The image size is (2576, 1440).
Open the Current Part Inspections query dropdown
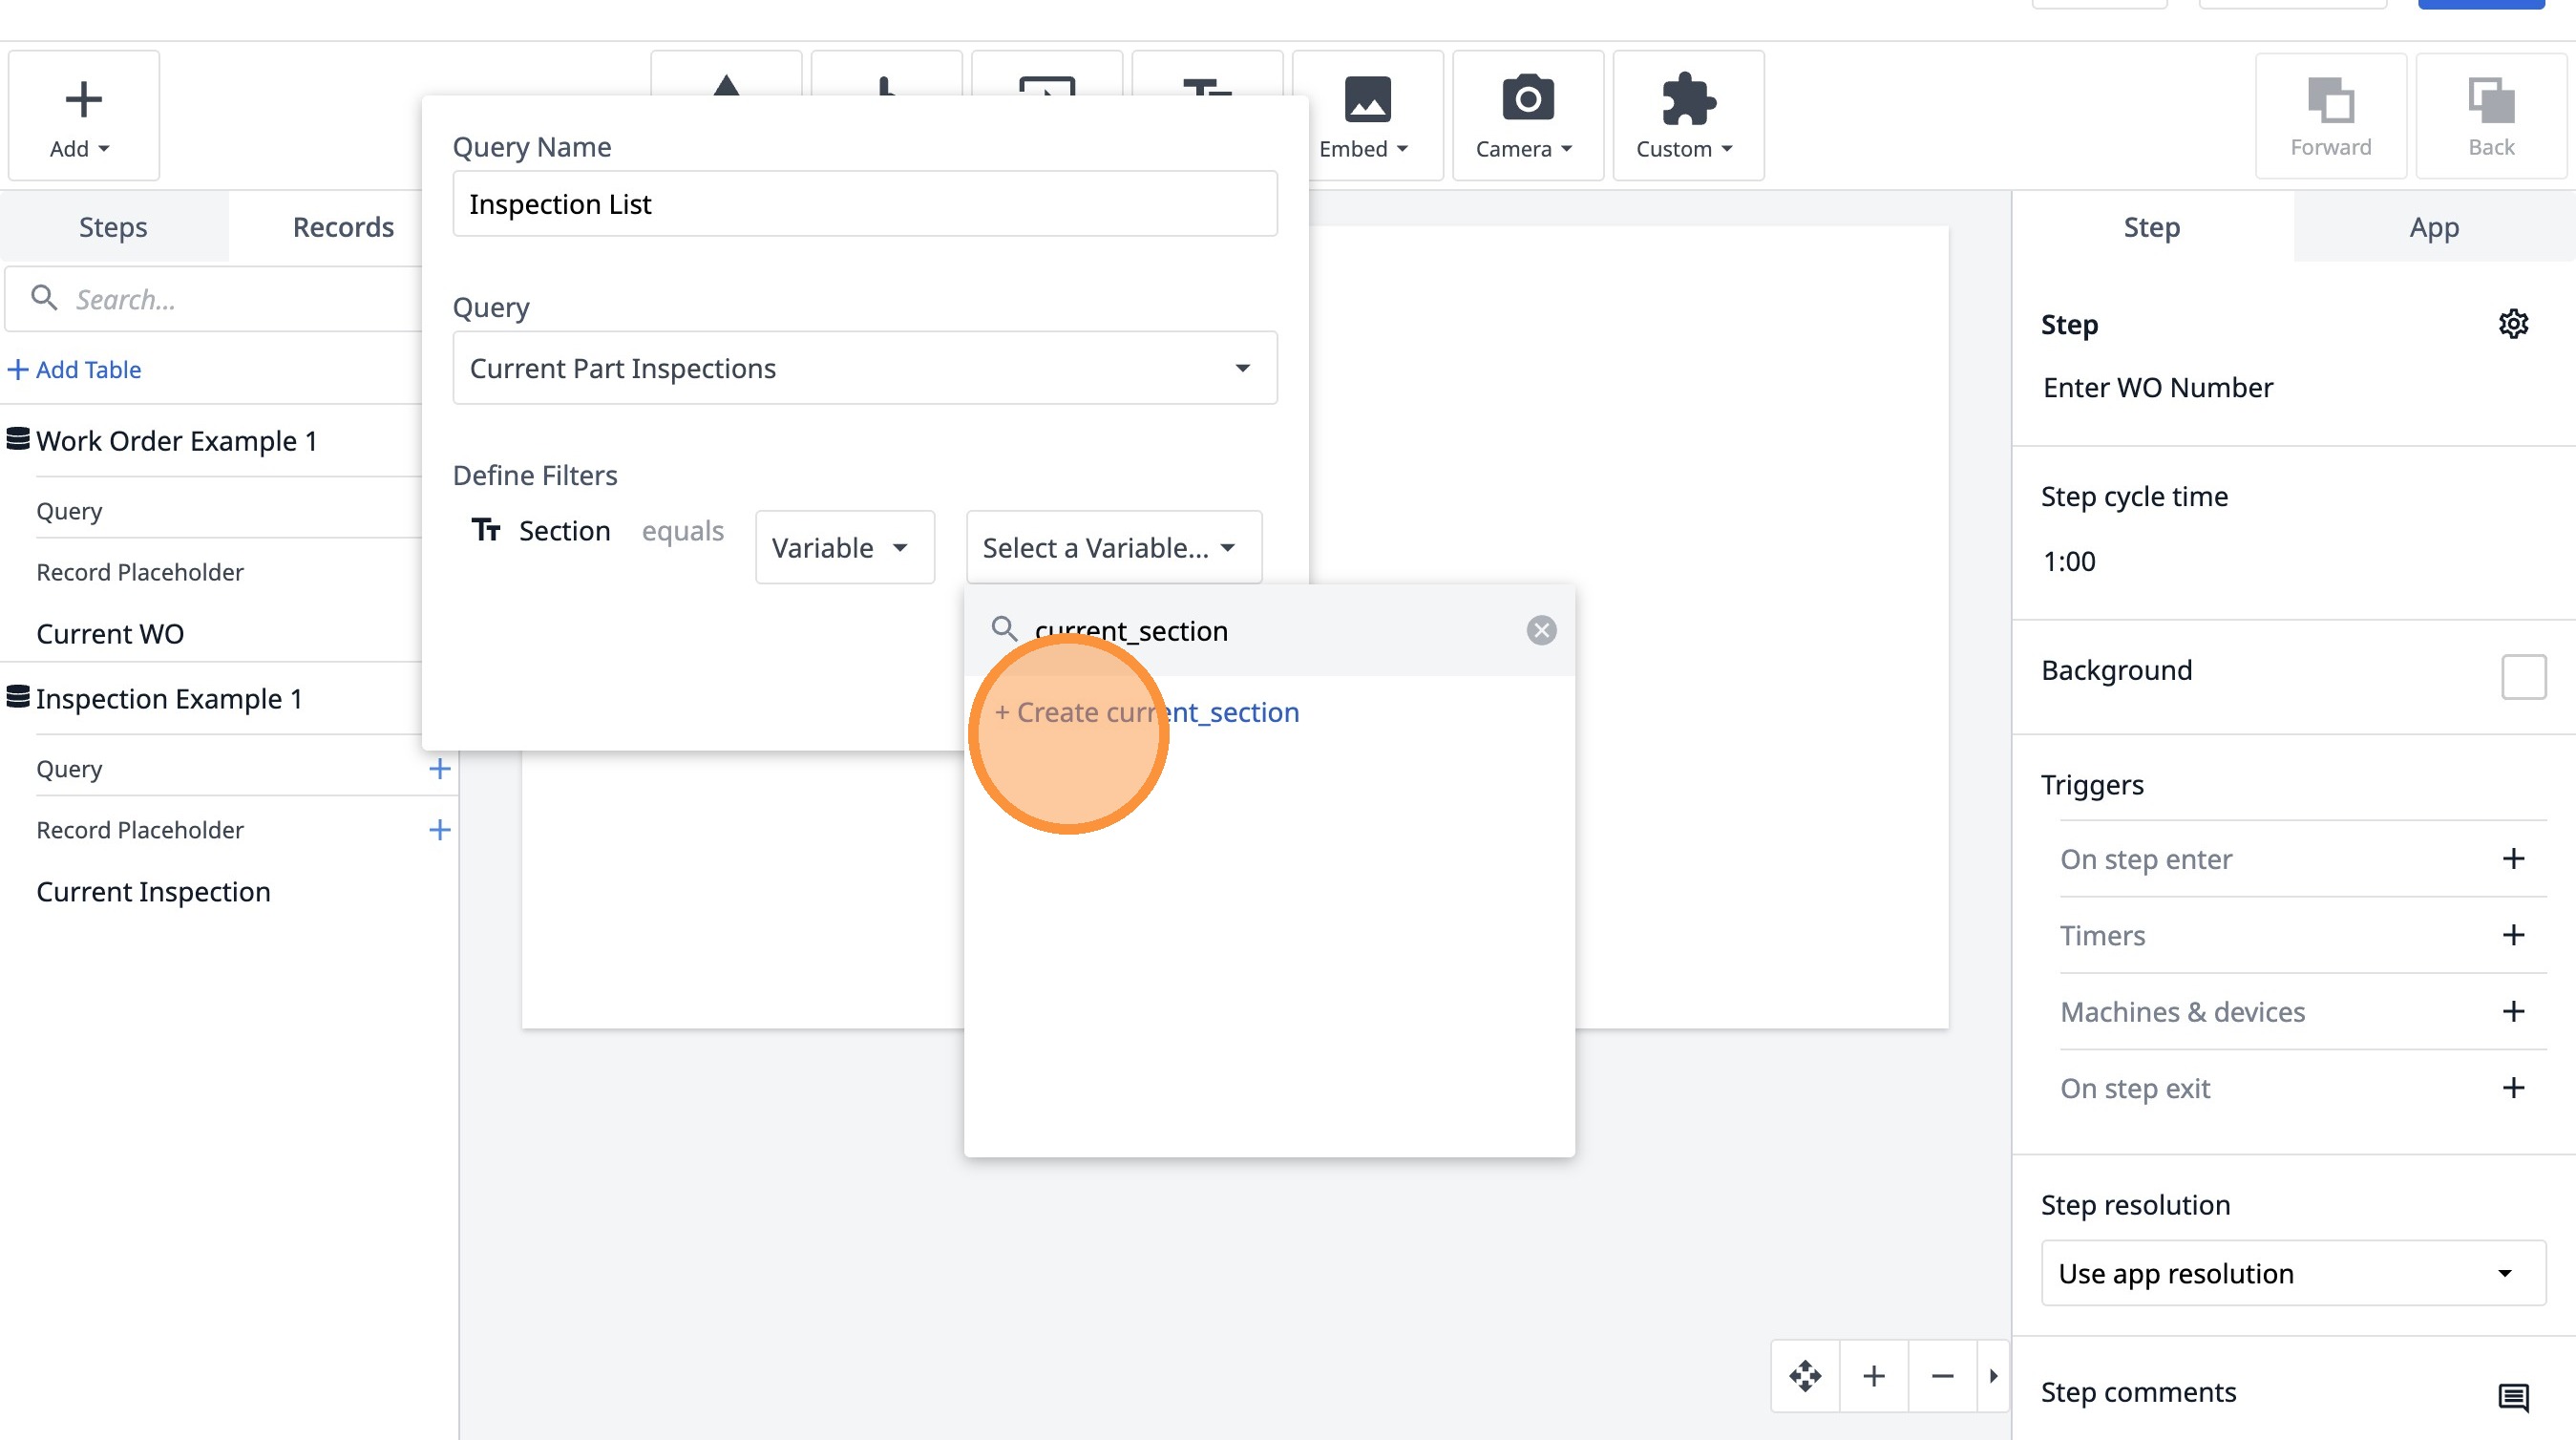(x=864, y=368)
